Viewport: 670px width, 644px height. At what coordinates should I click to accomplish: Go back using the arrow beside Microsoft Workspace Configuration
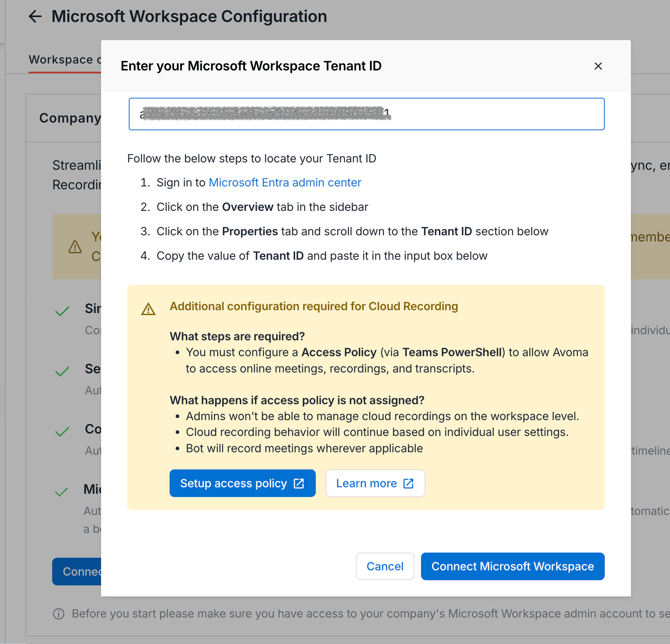click(35, 17)
